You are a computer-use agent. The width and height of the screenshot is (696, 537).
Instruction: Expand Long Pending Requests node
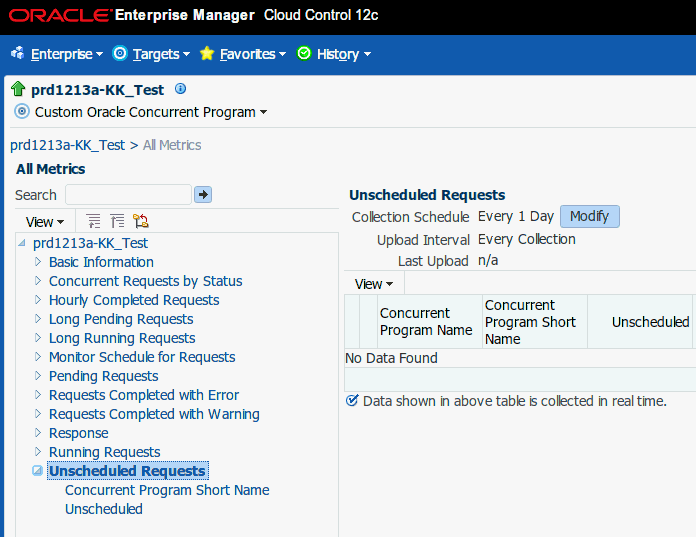point(38,319)
